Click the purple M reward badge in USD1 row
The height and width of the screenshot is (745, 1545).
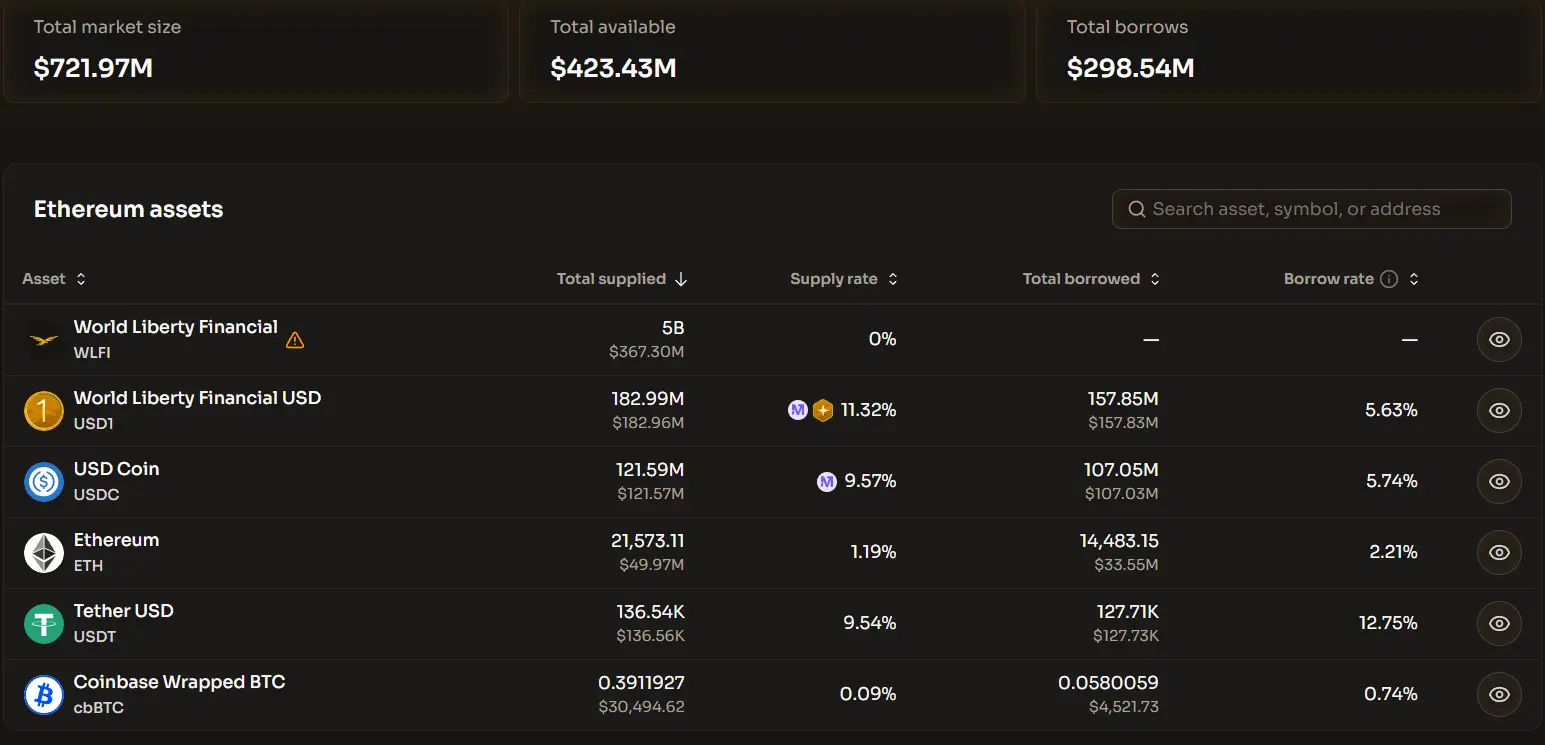[798, 410]
